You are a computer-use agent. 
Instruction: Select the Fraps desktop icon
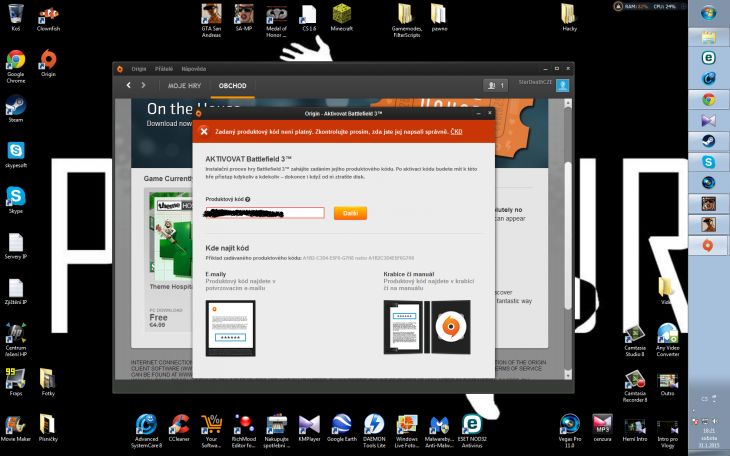click(x=16, y=382)
